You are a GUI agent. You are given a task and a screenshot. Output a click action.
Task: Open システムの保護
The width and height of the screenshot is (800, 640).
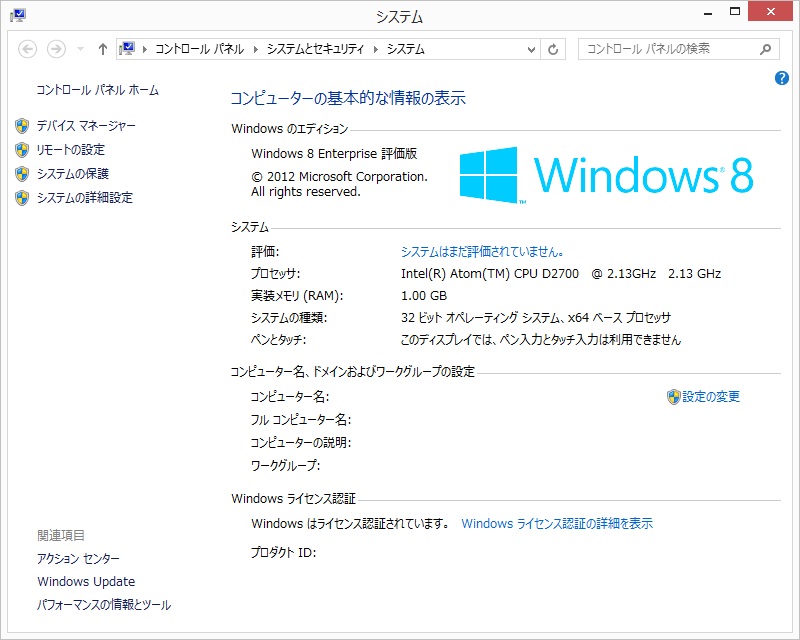72,174
